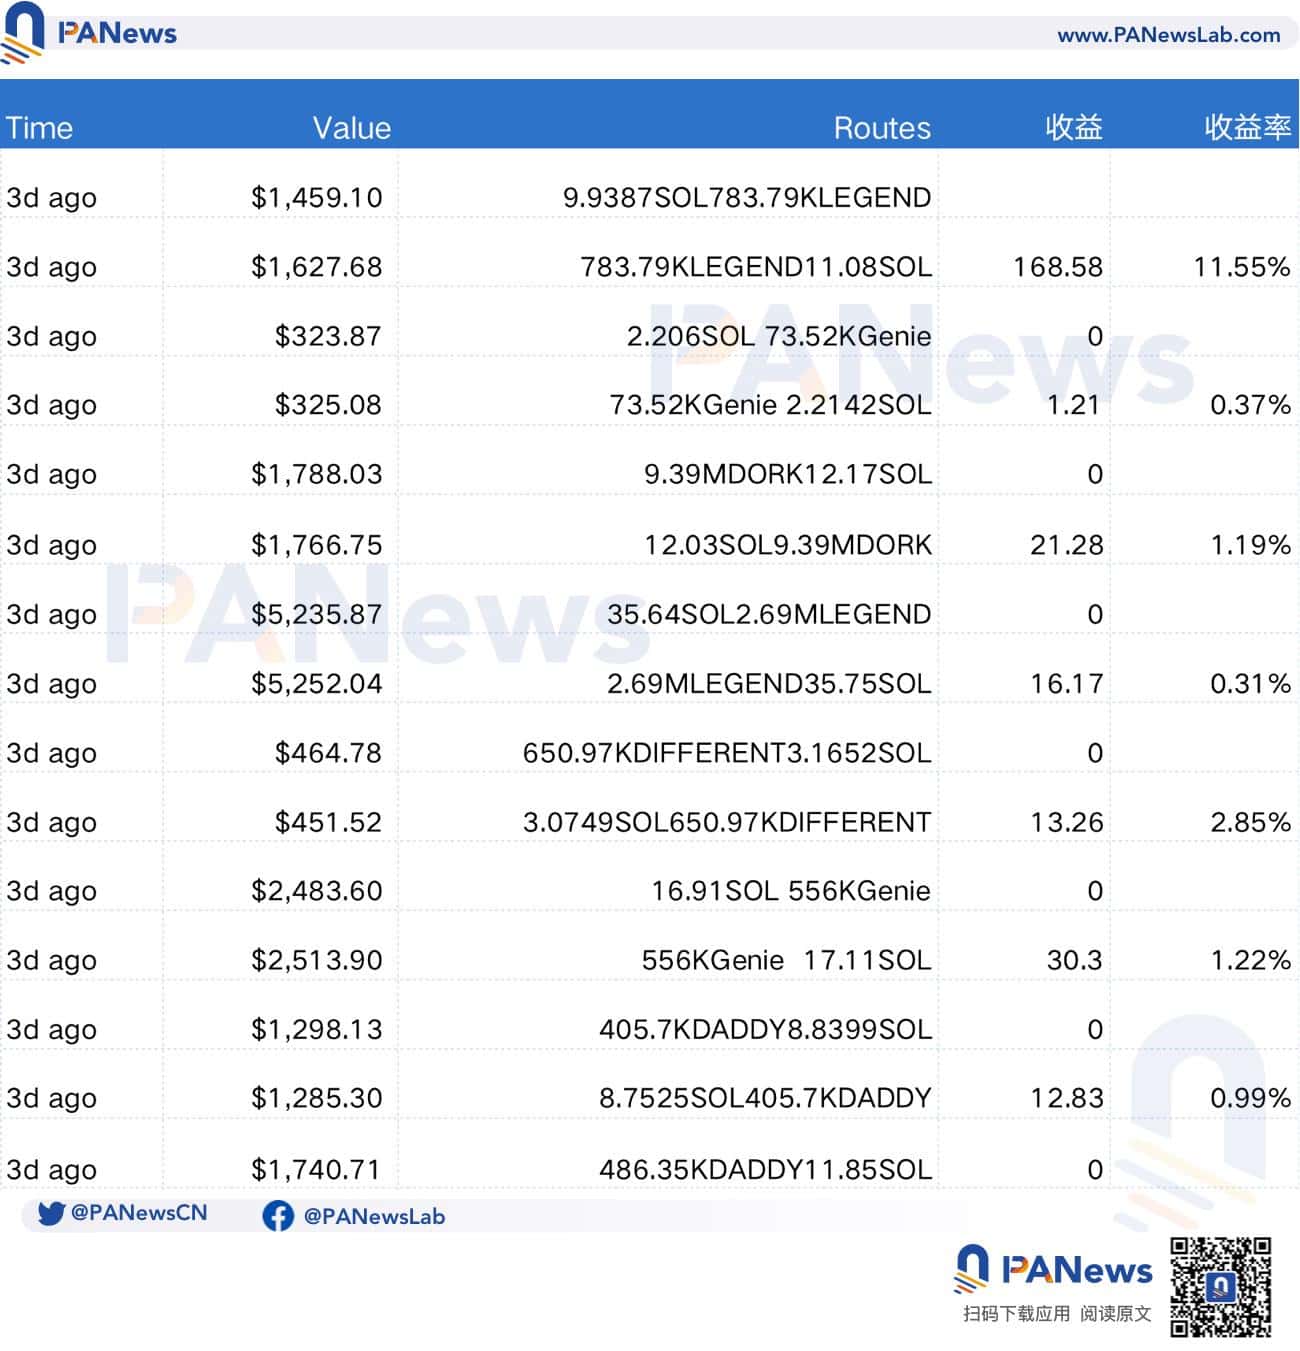Viewport: 1300px width, 1351px height.
Task: Click the yield rate 11.55%
Action: (x=1242, y=267)
